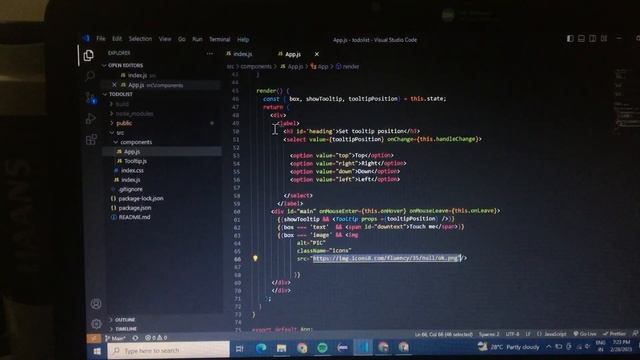Click the Prettier status bar item

[614, 334]
